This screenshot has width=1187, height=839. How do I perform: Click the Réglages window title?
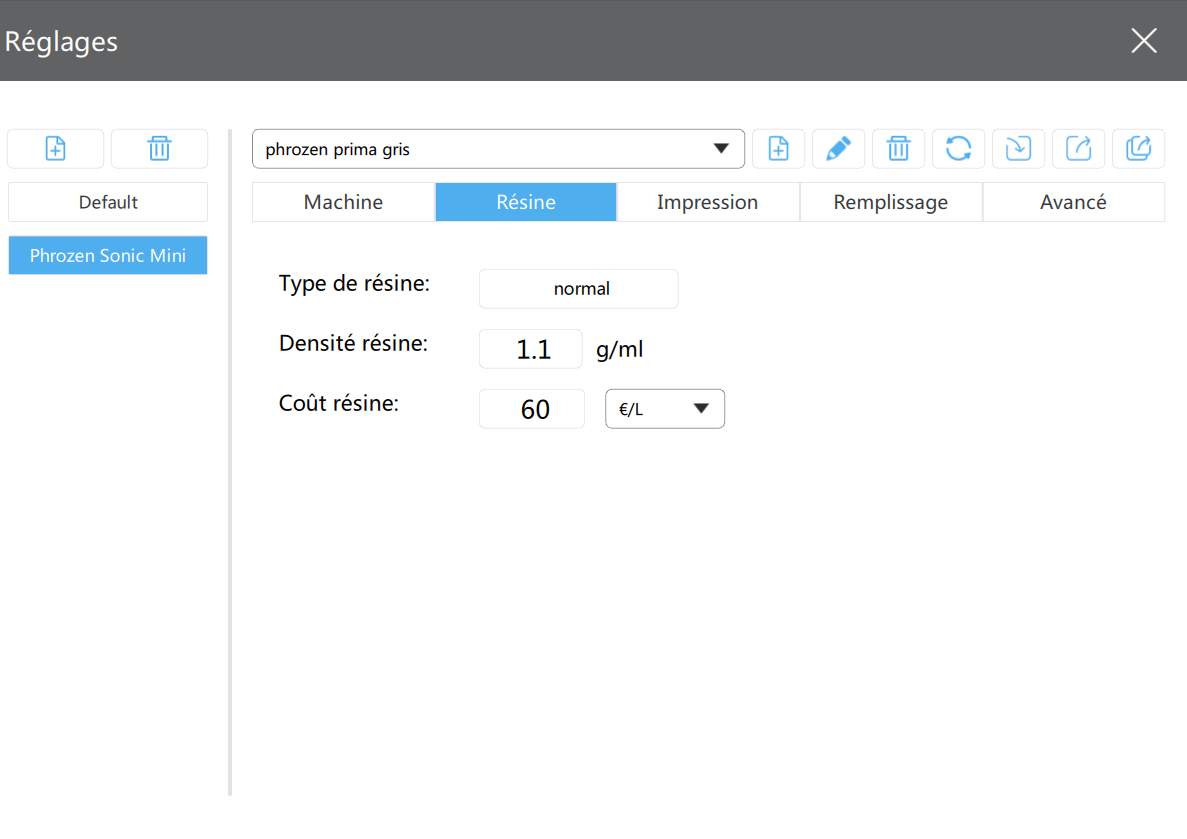[x=61, y=42]
